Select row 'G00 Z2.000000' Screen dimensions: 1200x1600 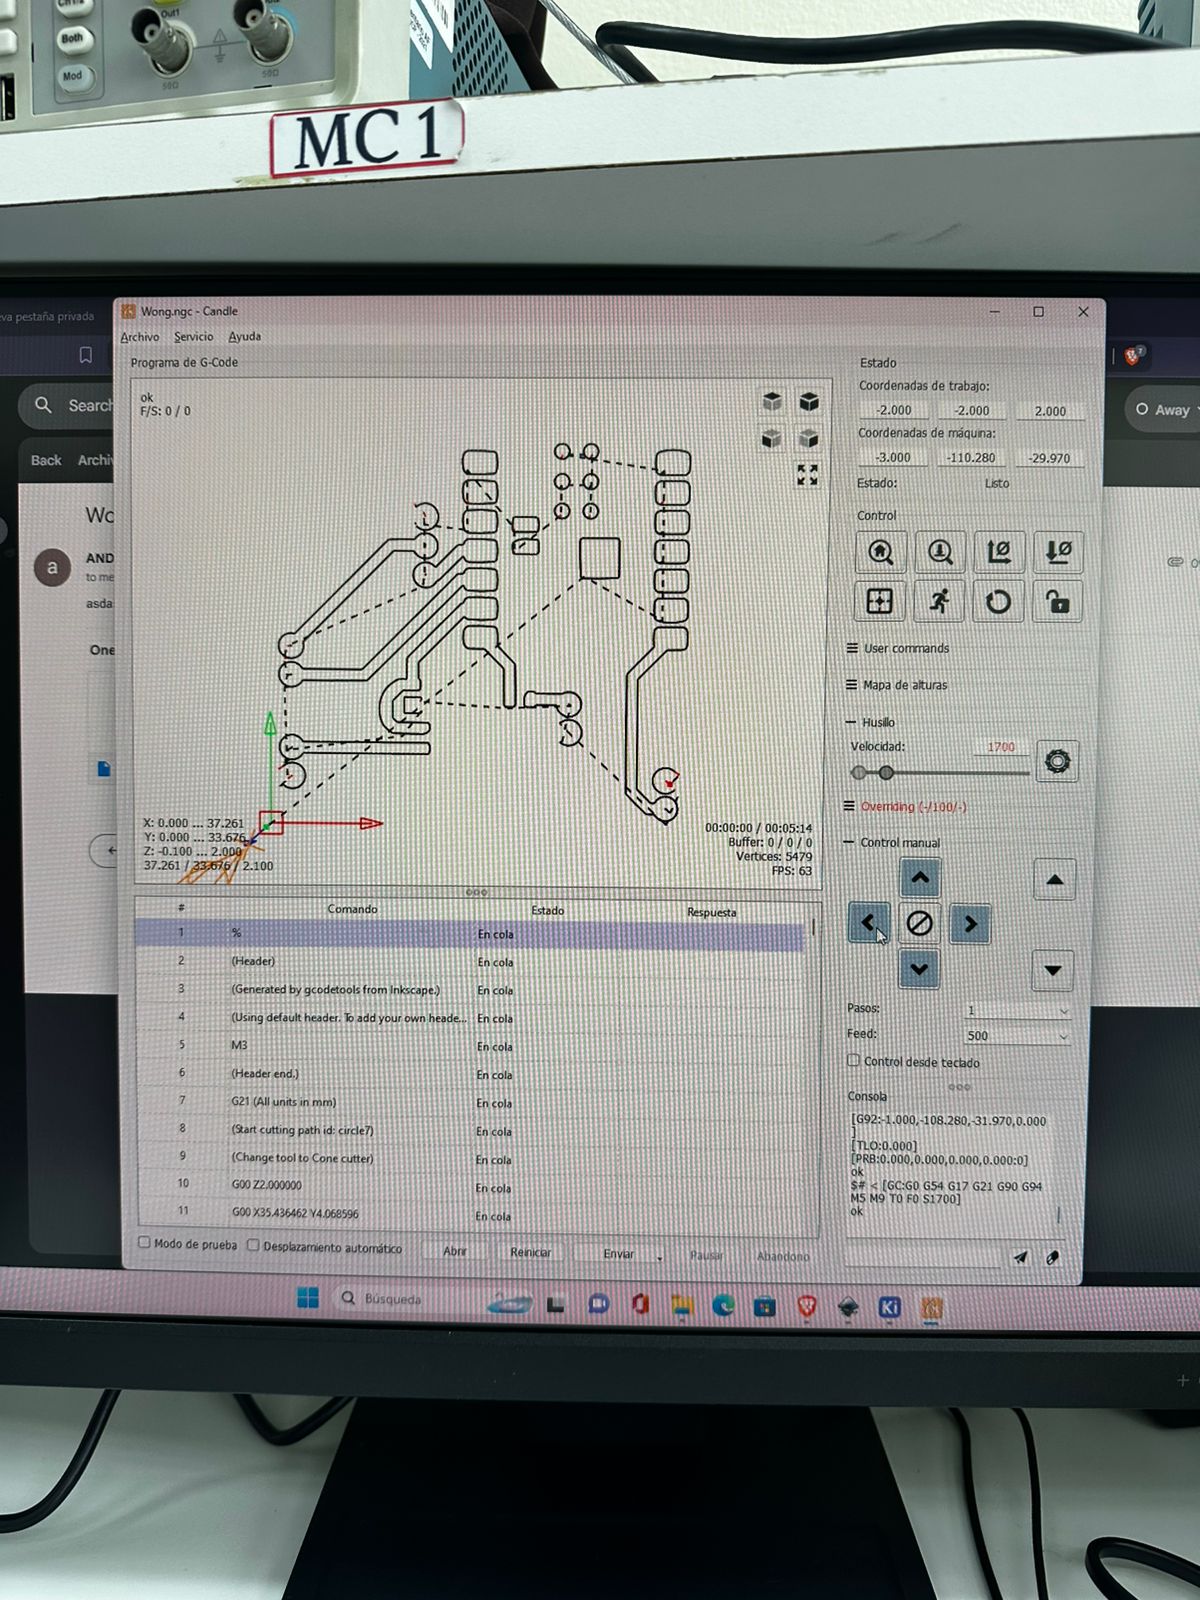tap(472, 1186)
